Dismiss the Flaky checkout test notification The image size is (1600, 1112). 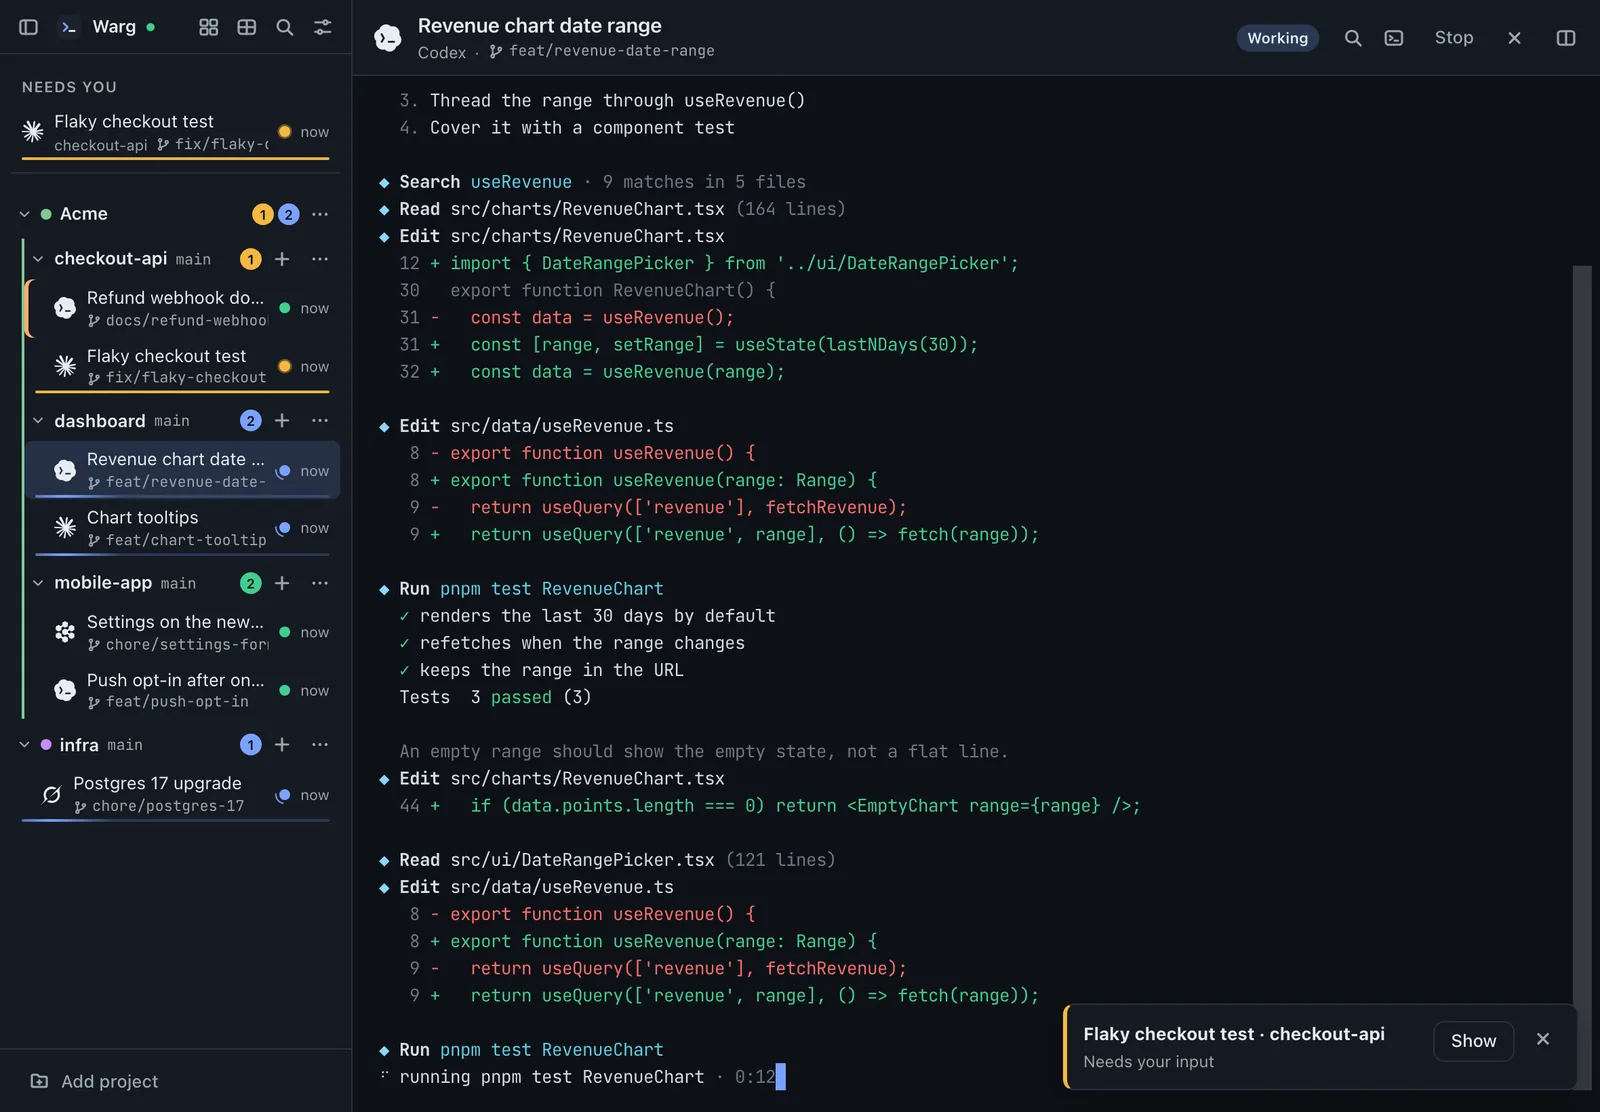pos(1543,1040)
